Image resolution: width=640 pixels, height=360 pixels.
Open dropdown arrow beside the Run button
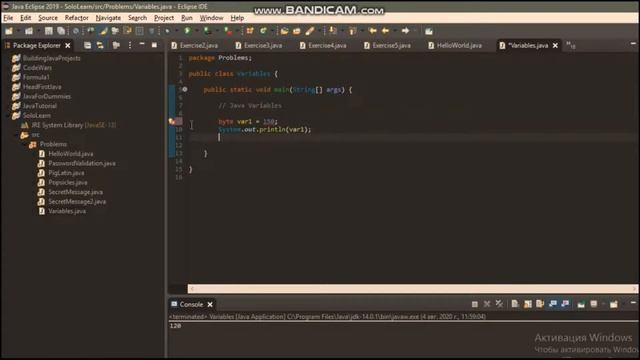pos(197,31)
